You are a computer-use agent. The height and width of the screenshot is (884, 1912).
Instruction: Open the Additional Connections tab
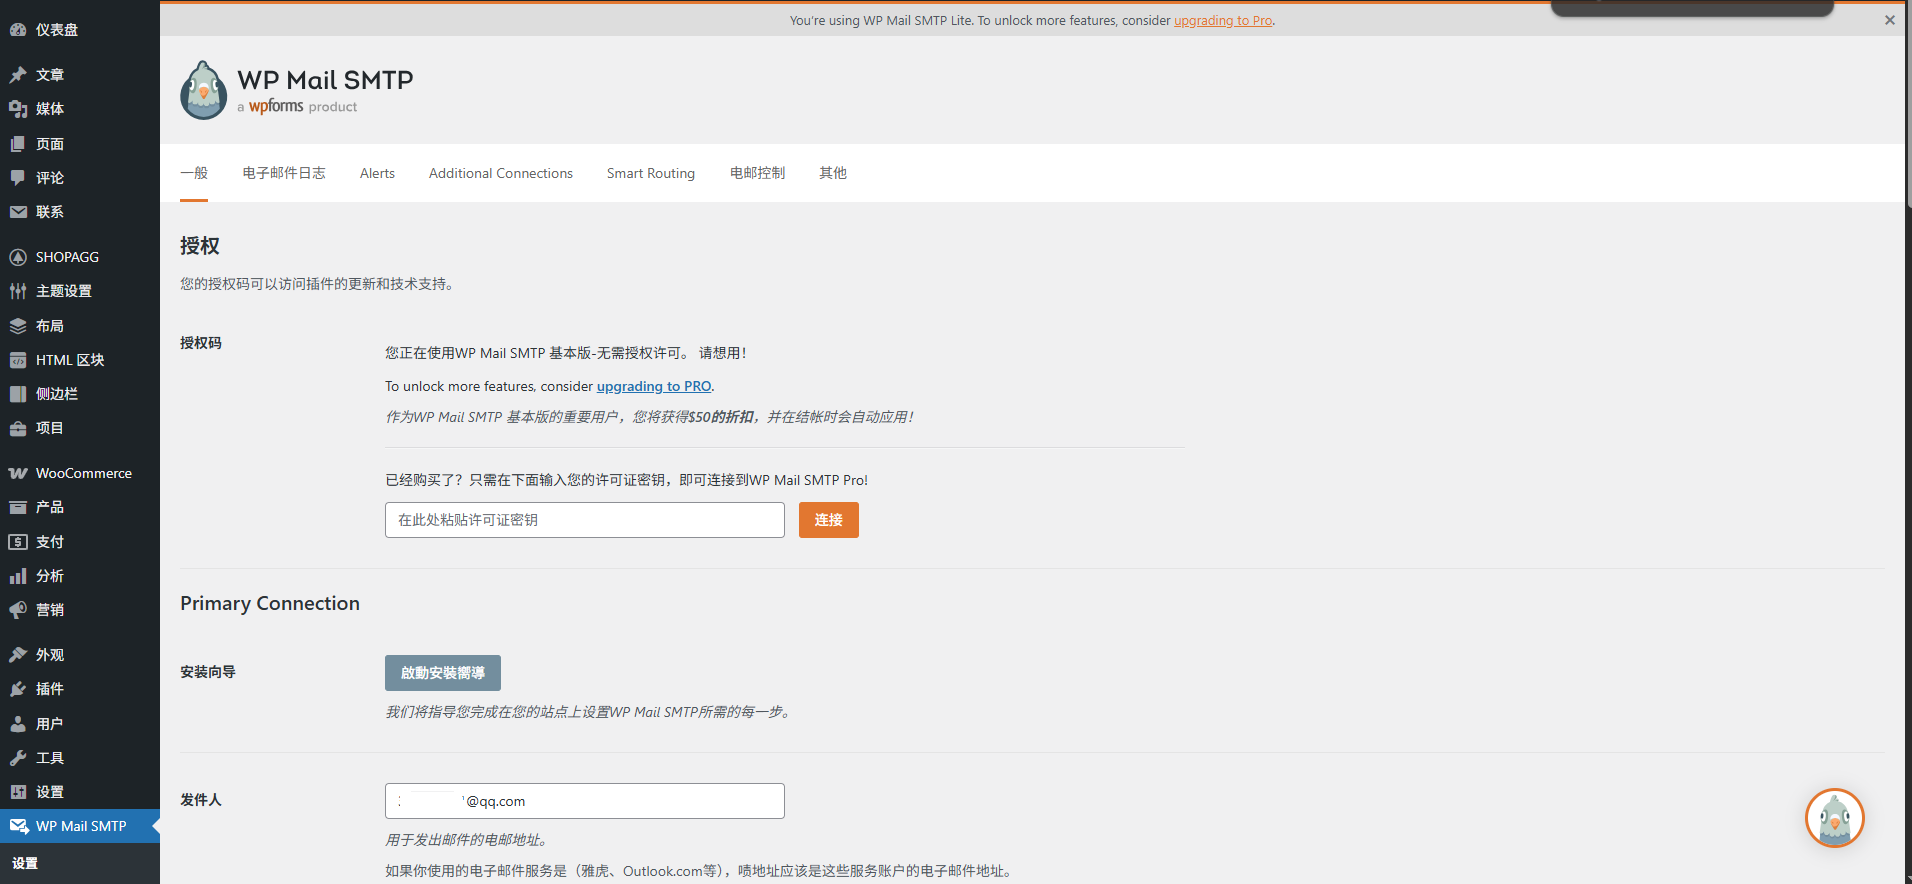coord(501,173)
